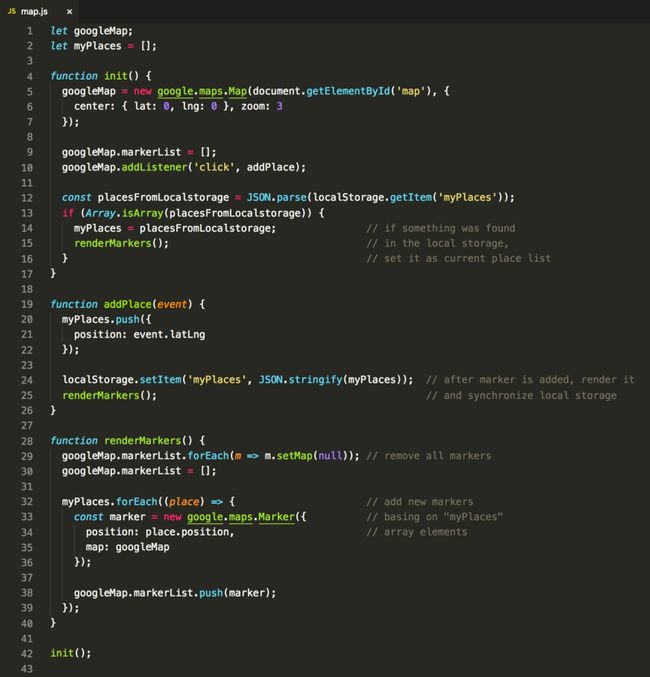650x677 pixels.
Task: Click comment '// add new markers'
Action: [420, 502]
